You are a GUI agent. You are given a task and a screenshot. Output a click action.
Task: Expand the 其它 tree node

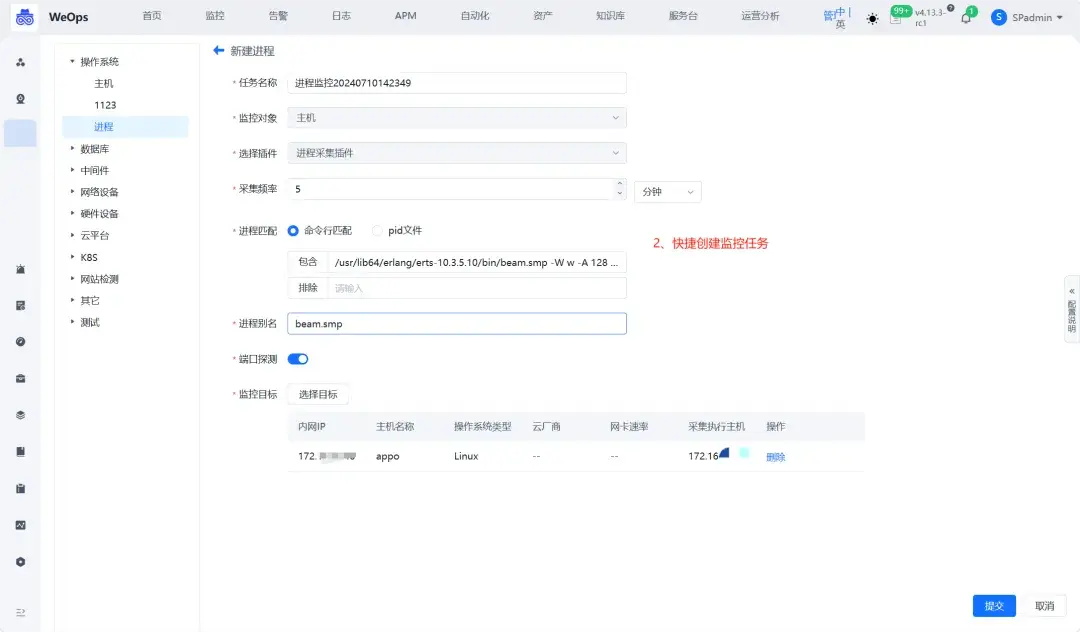(x=72, y=300)
